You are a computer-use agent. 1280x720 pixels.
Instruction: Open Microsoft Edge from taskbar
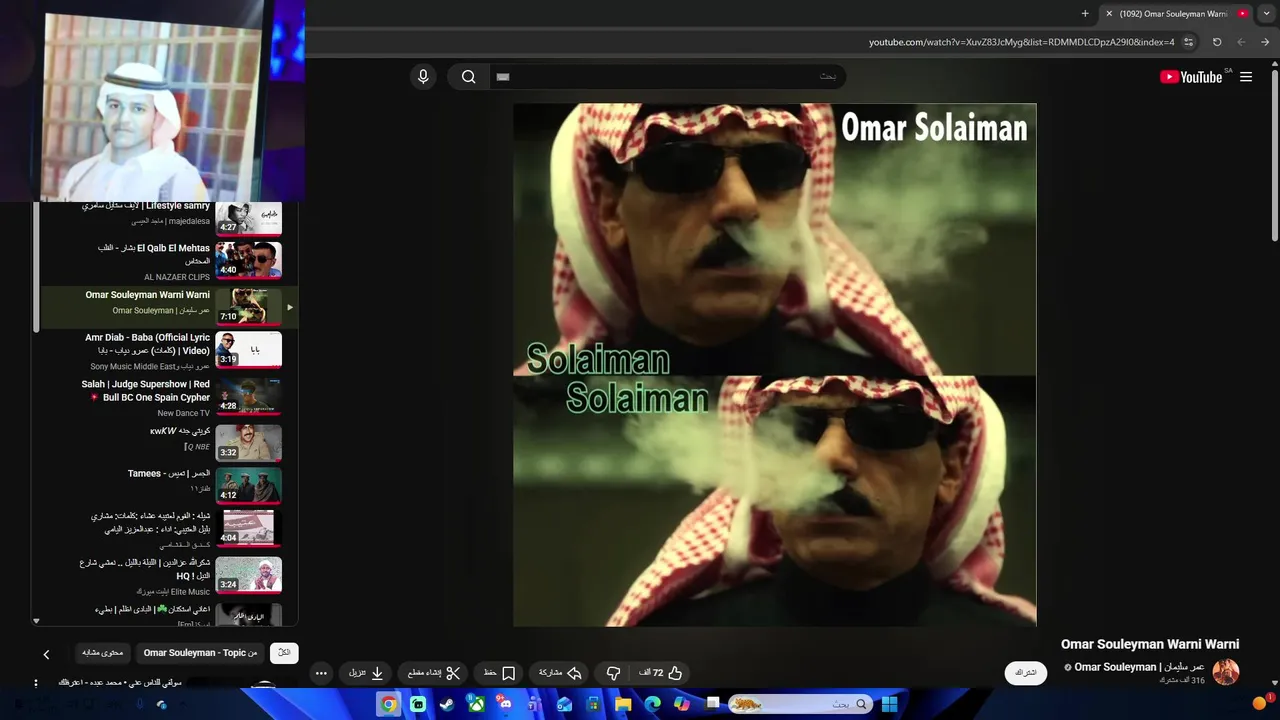653,704
